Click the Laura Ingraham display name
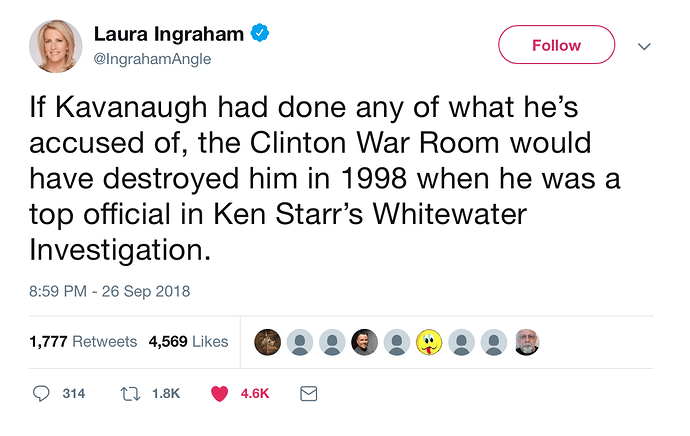 click(x=169, y=34)
